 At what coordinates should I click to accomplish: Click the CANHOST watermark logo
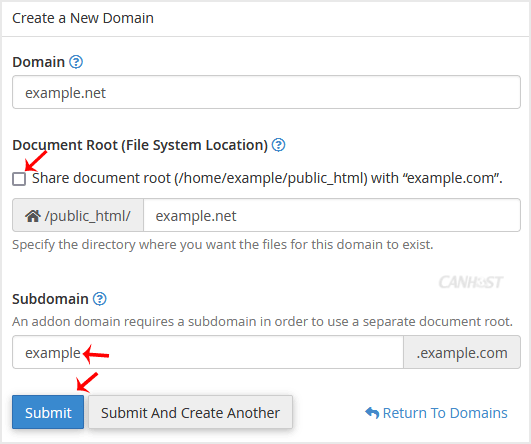coord(471,282)
